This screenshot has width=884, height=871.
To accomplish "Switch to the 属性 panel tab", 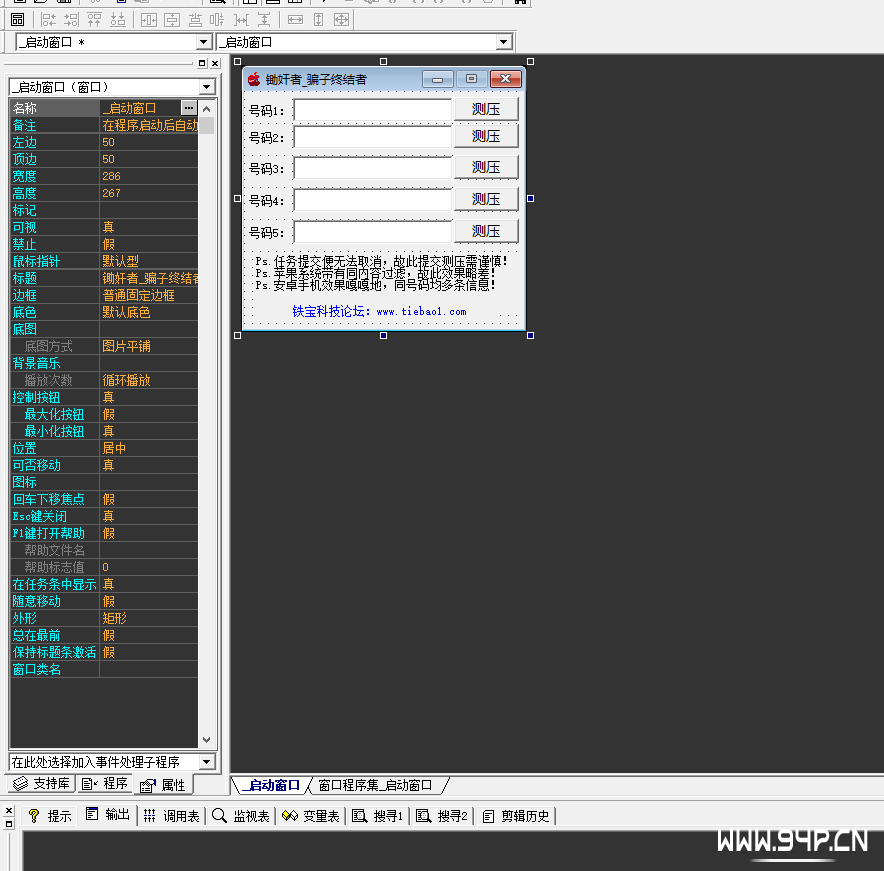I will click(x=163, y=785).
